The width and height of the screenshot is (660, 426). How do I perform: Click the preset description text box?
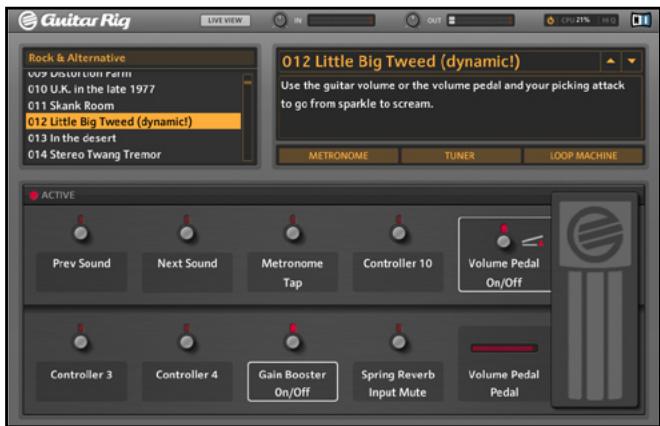(460, 107)
